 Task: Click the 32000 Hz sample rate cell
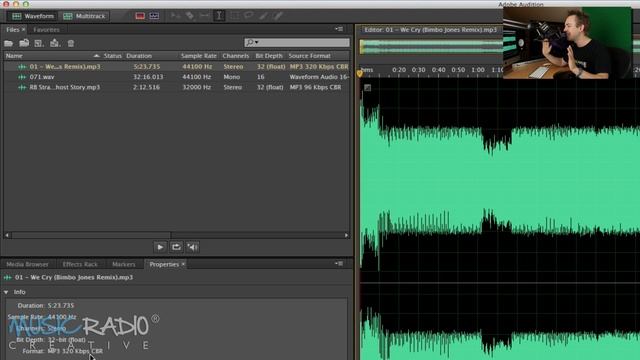point(197,87)
